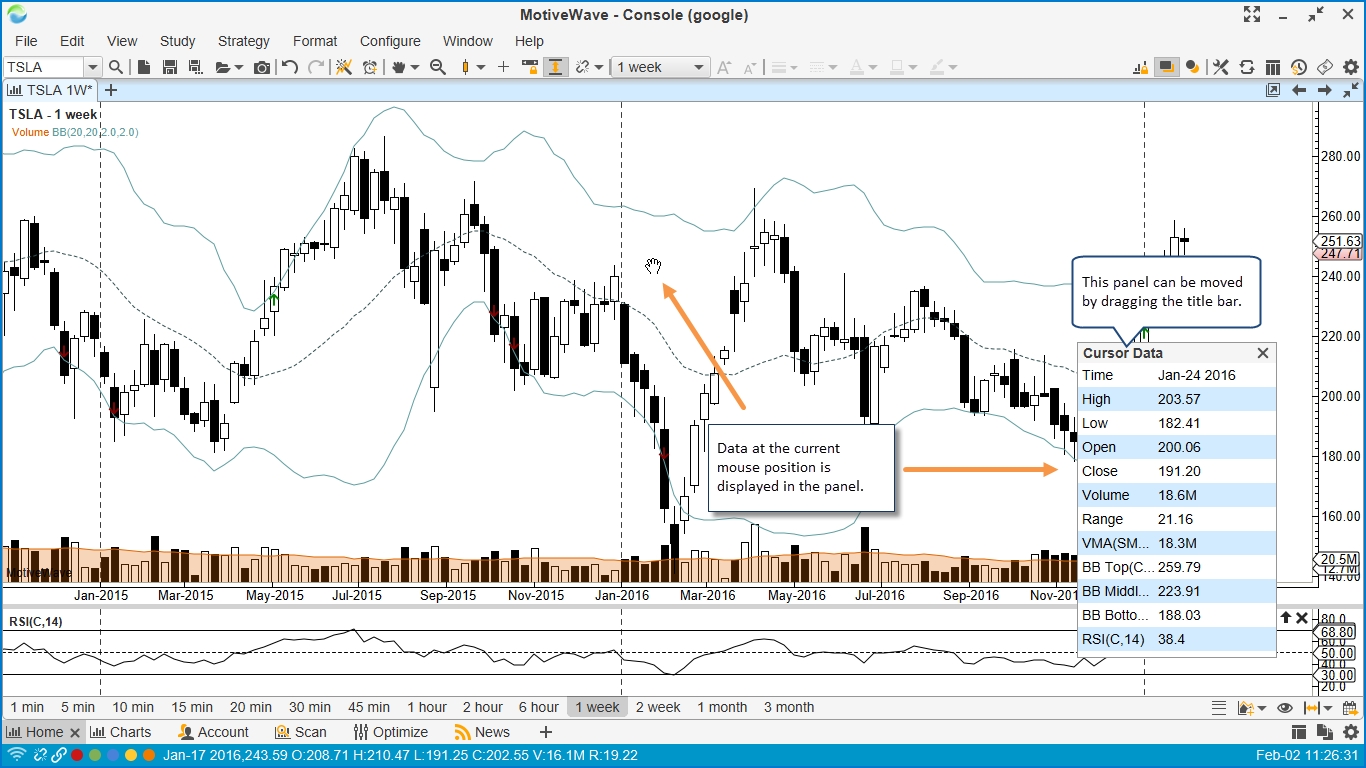
Task: Click the candlestick bar type icon
Action: 466,67
